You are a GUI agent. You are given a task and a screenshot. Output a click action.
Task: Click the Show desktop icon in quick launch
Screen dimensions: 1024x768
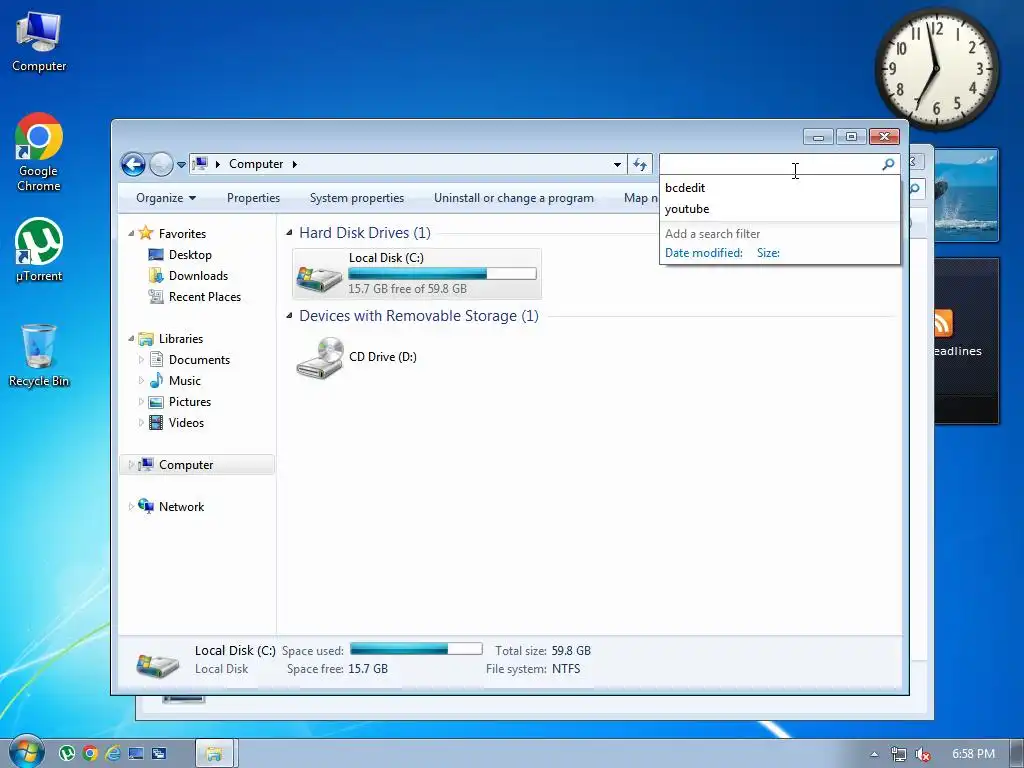[x=136, y=754]
